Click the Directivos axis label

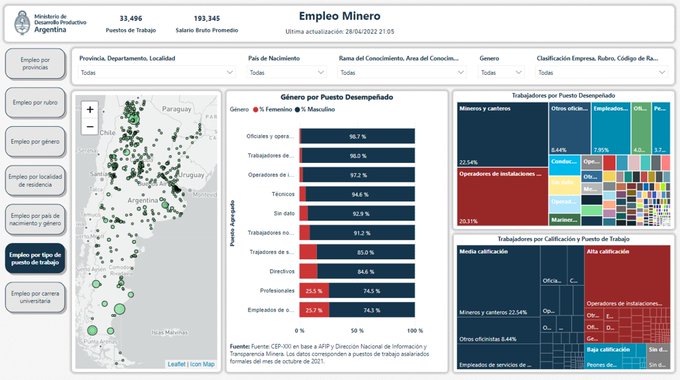[x=282, y=271]
